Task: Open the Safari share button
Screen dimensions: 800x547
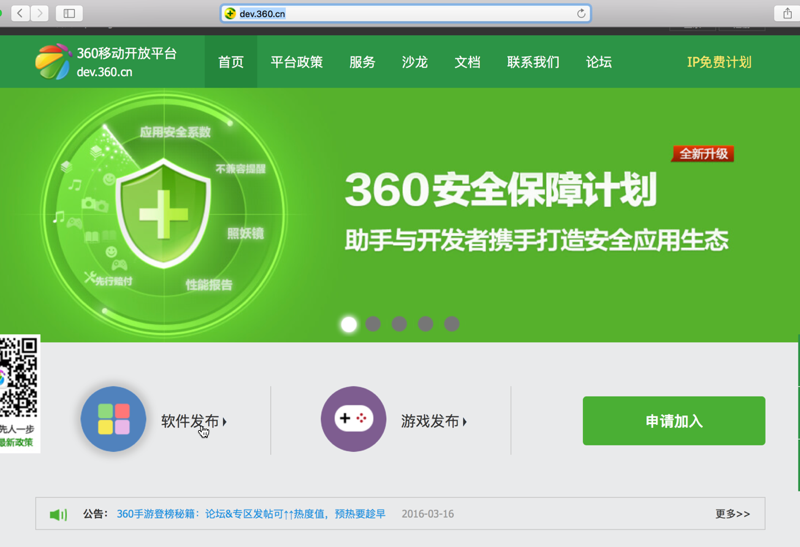Action: (787, 13)
